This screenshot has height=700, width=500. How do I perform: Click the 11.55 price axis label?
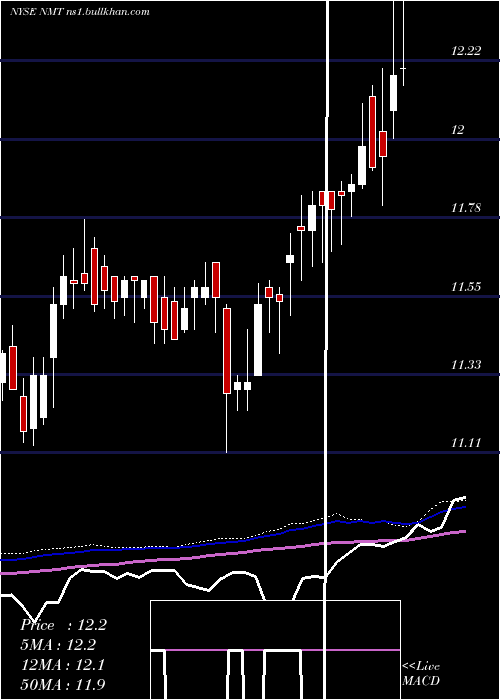coord(466,287)
